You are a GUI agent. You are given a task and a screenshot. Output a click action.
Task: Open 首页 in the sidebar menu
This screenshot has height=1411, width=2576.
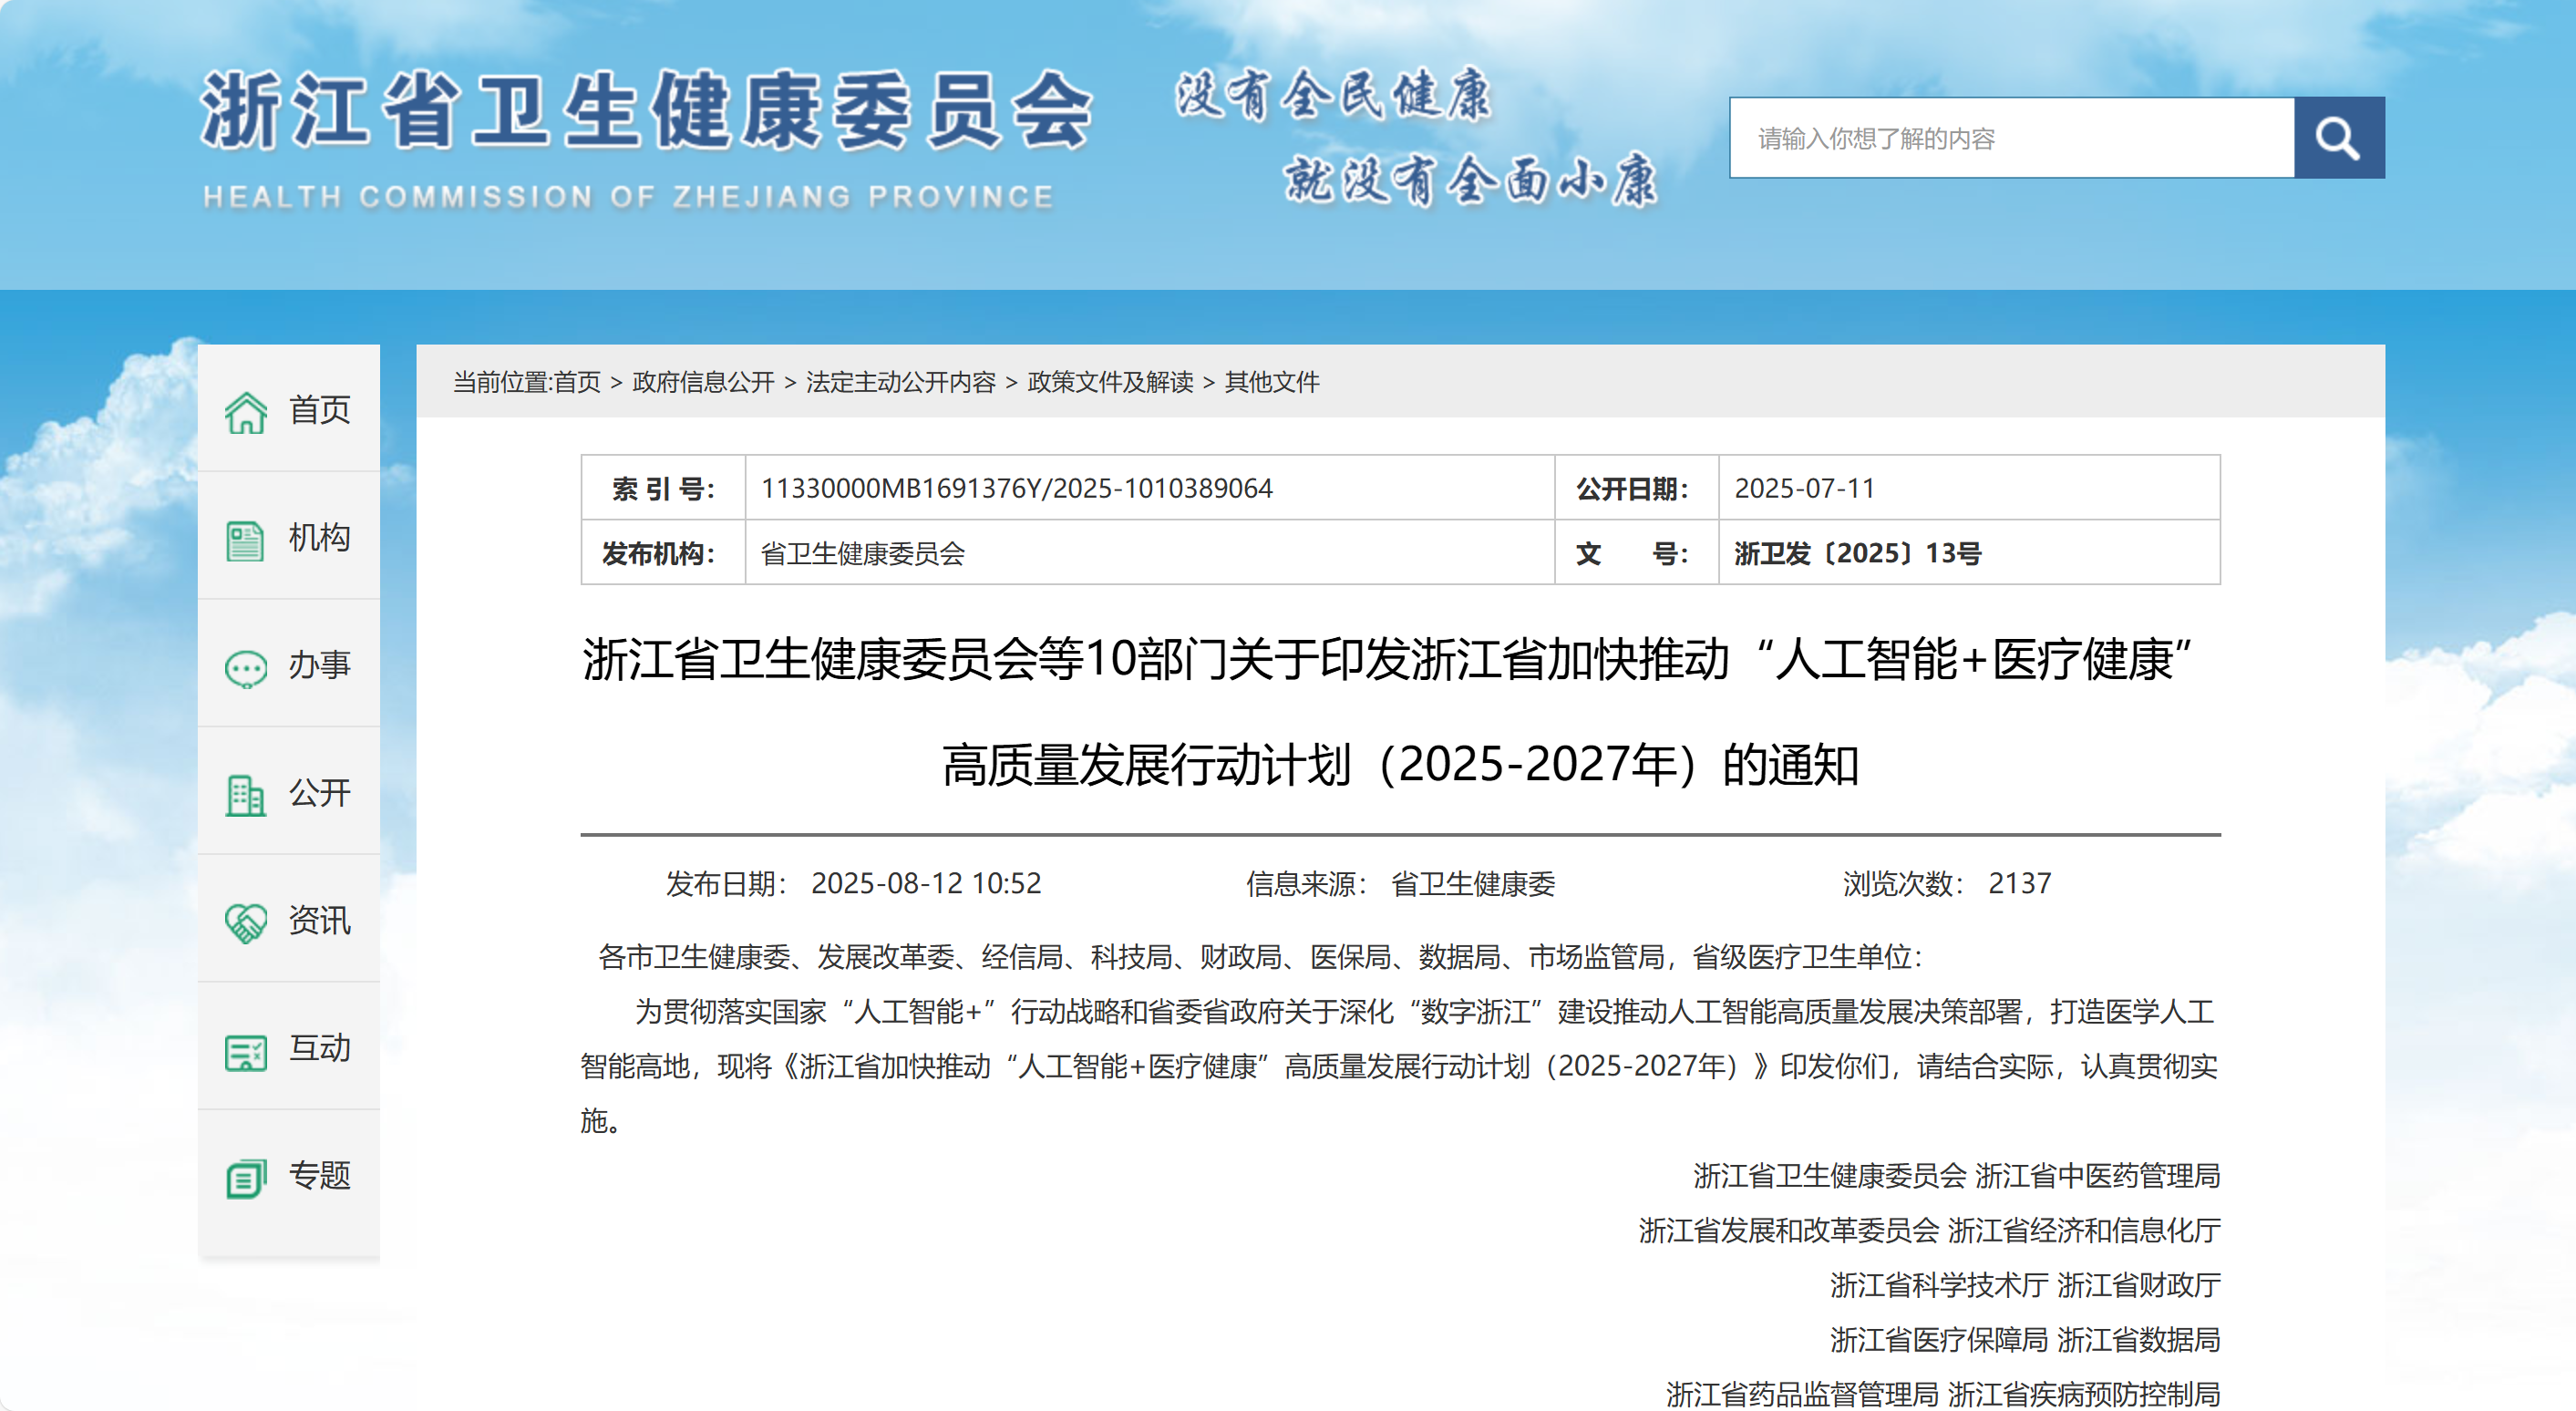(x=289, y=408)
